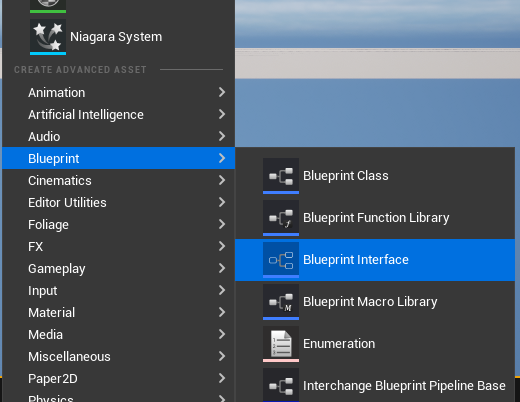Select the Audio menu entry
The width and height of the screenshot is (520, 402).
118,136
